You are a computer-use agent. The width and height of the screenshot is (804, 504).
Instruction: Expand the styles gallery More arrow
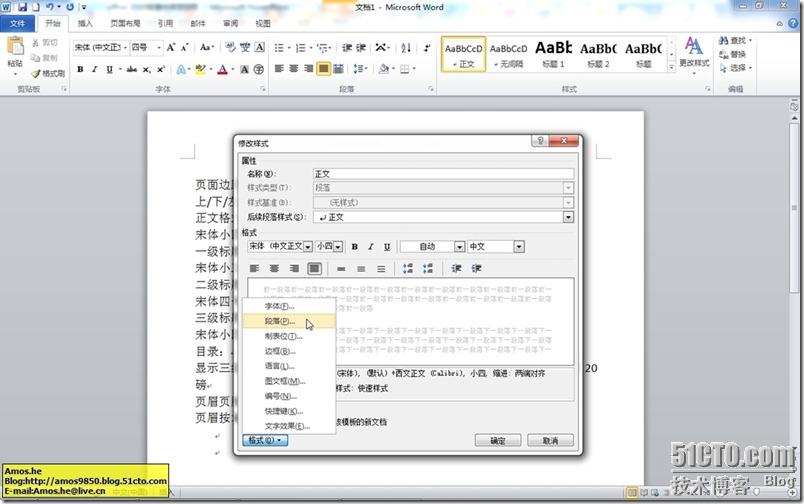click(672, 67)
